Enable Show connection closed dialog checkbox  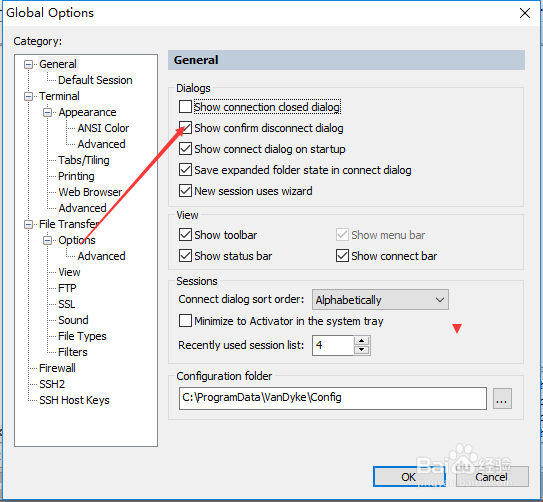[x=185, y=107]
